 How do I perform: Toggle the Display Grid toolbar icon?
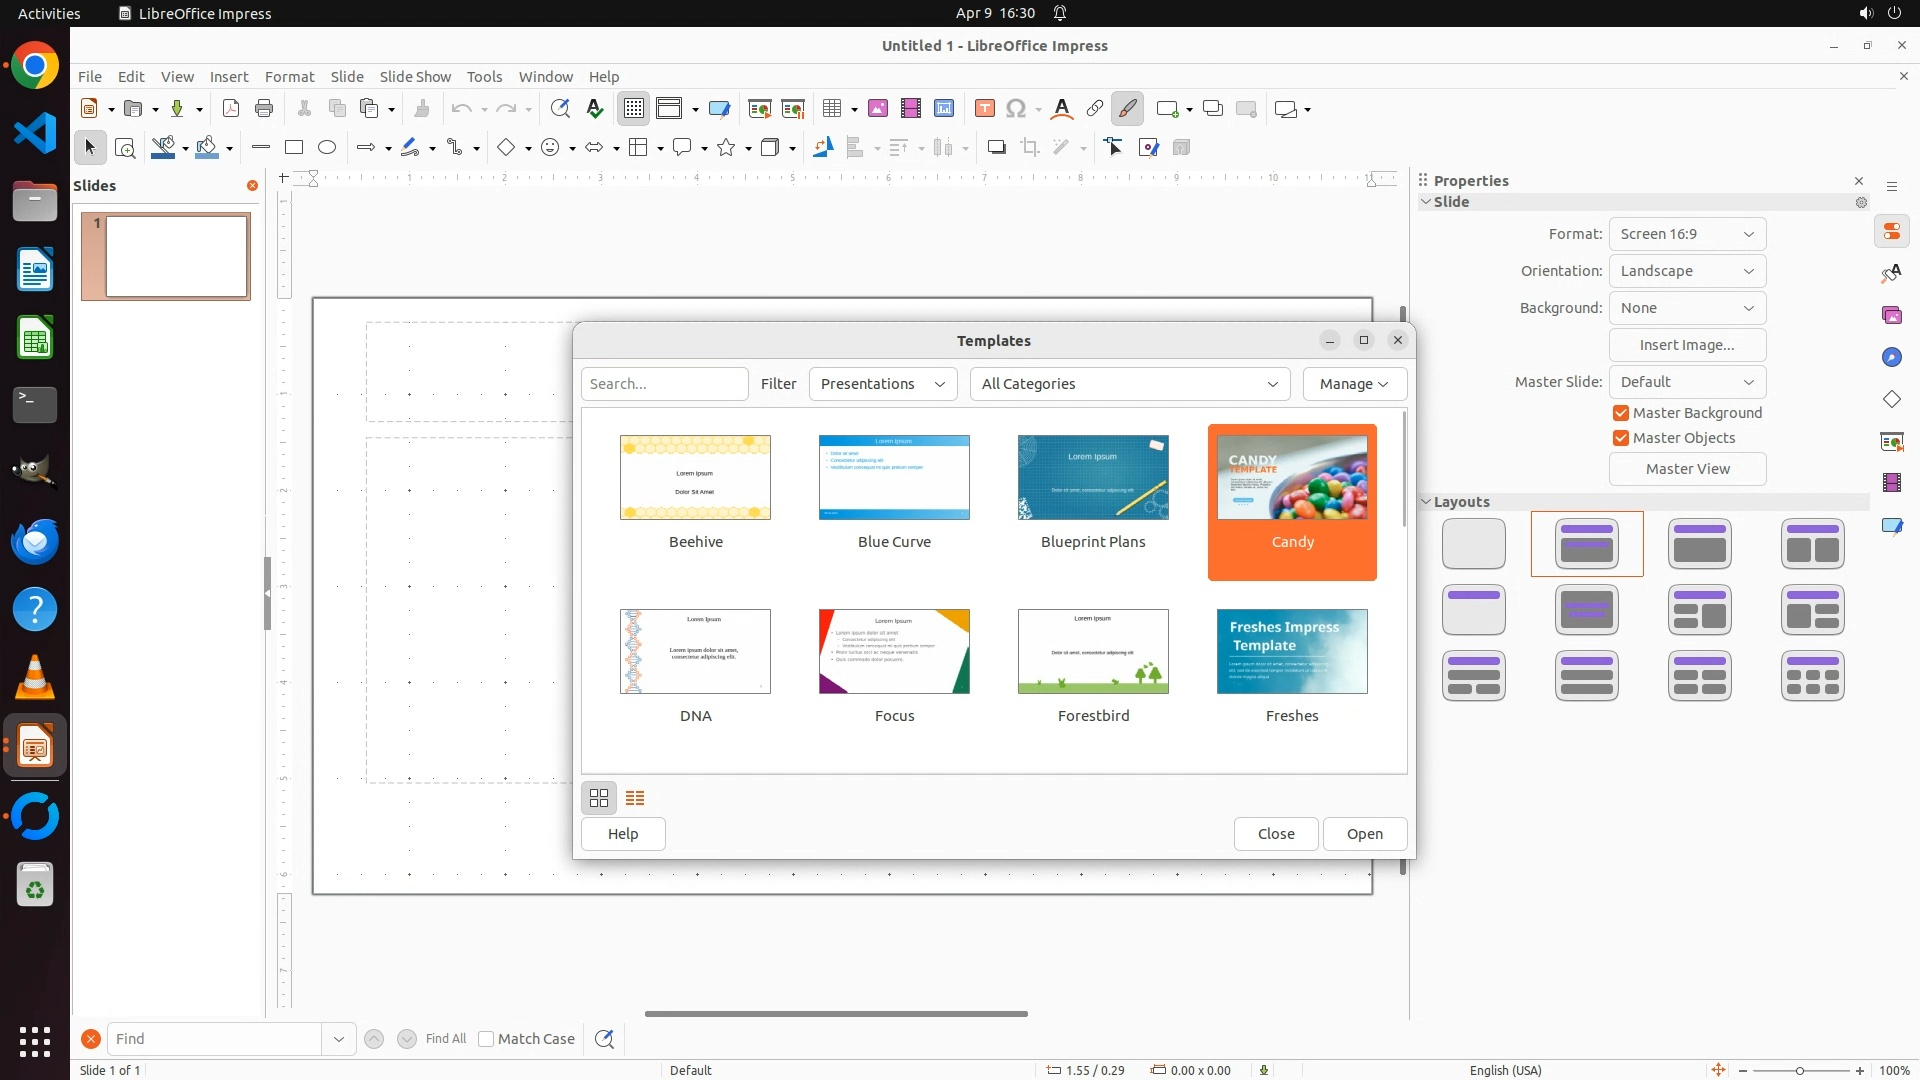click(634, 109)
